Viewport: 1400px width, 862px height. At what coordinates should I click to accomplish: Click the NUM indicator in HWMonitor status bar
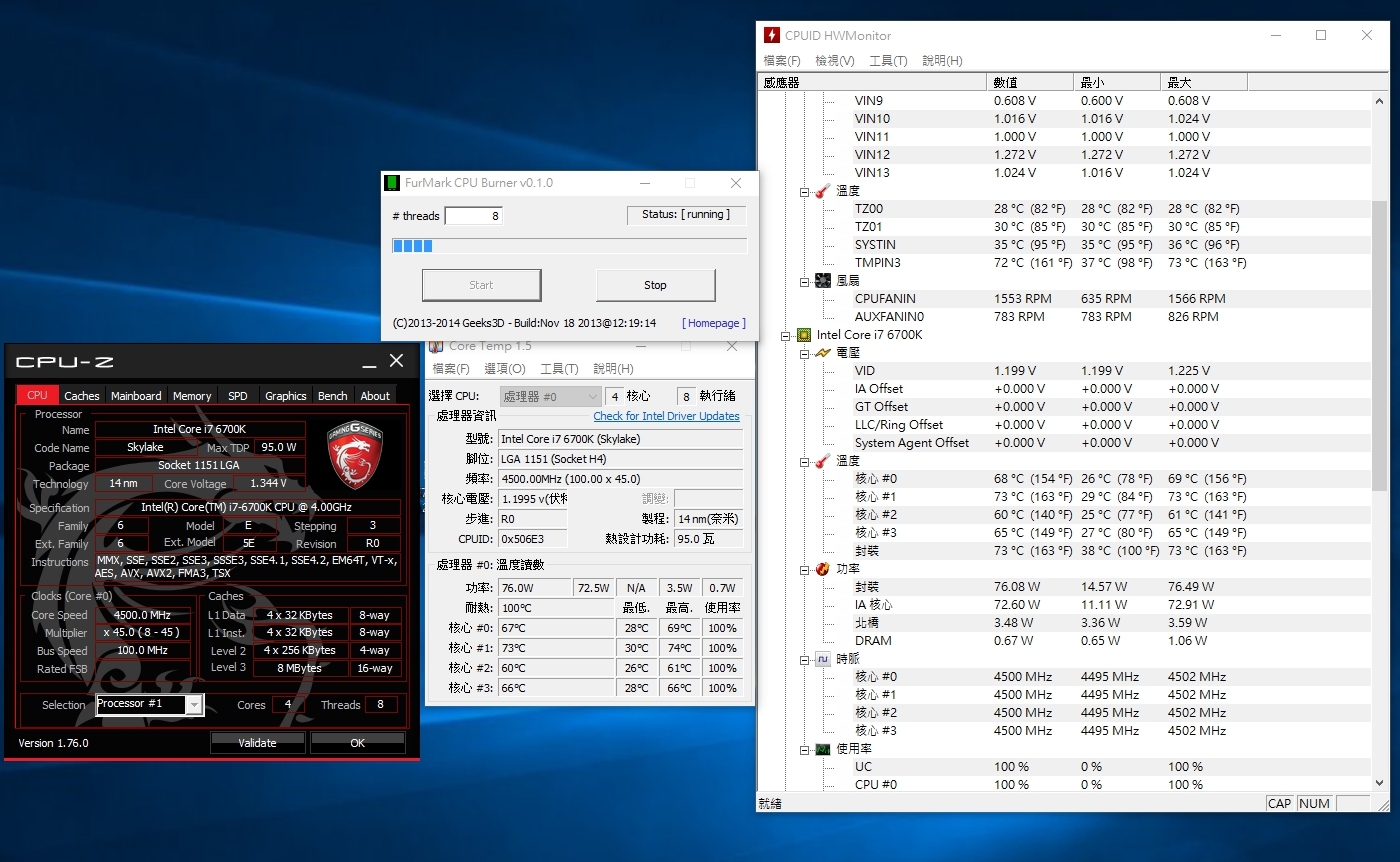pyautogui.click(x=1314, y=803)
